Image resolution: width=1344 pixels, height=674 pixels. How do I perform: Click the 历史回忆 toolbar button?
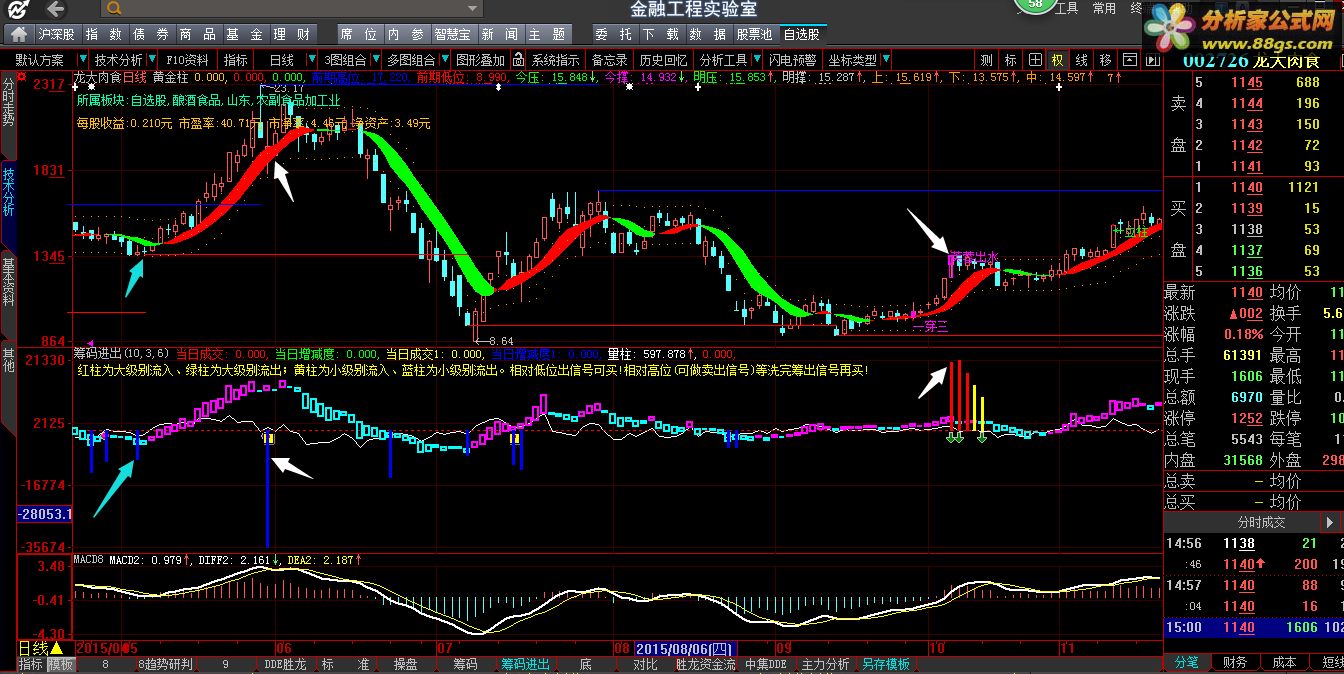pyautogui.click(x=664, y=61)
